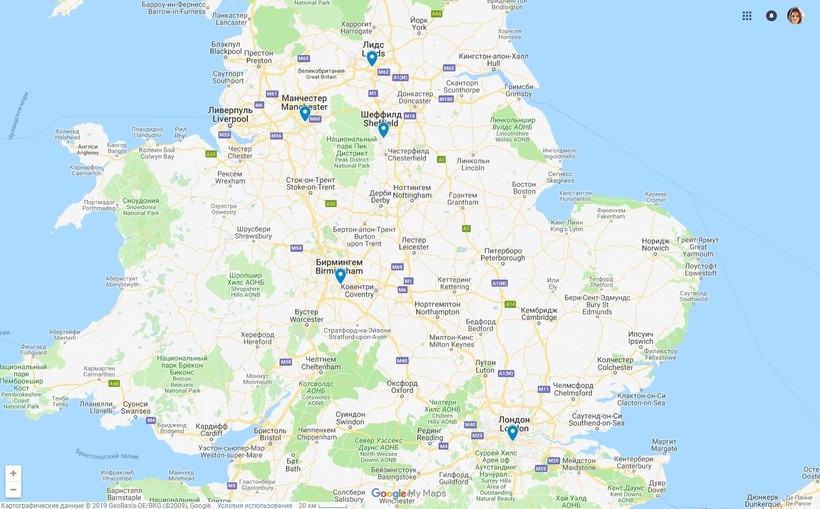Click the Oxford city label
This screenshot has width=820, height=509.
pos(402,387)
